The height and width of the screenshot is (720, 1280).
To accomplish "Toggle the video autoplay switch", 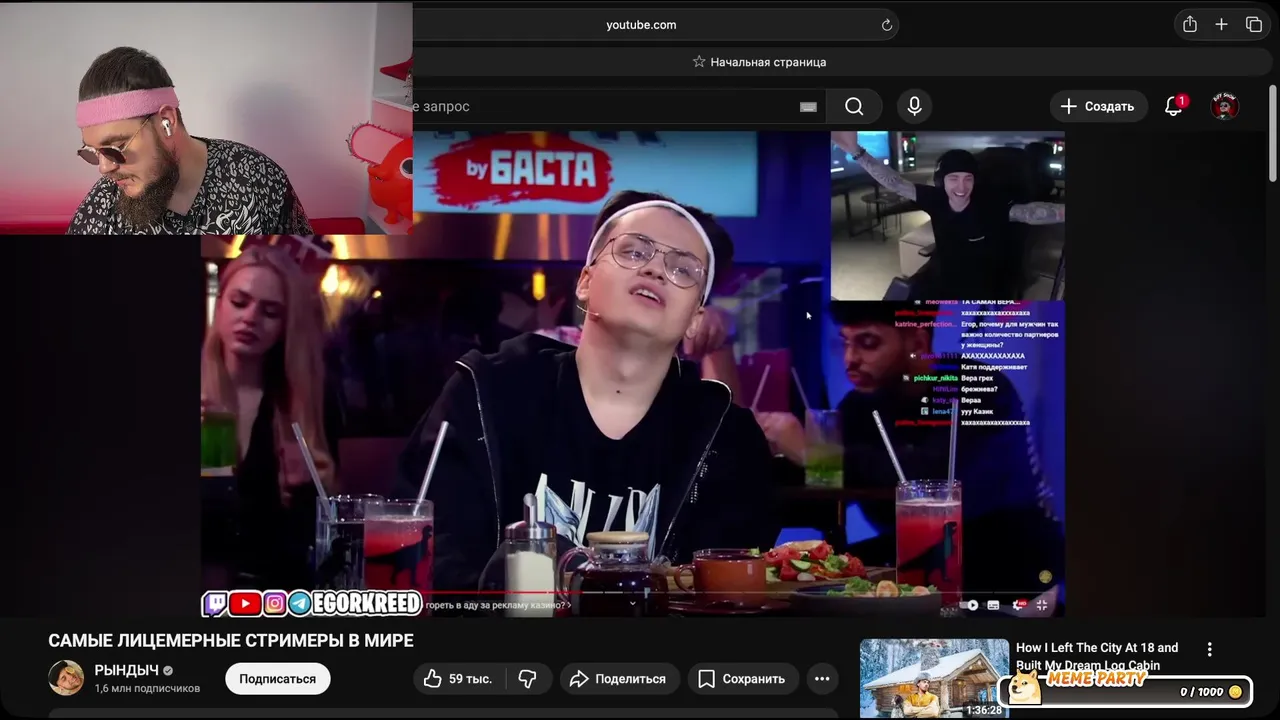I will (x=968, y=605).
